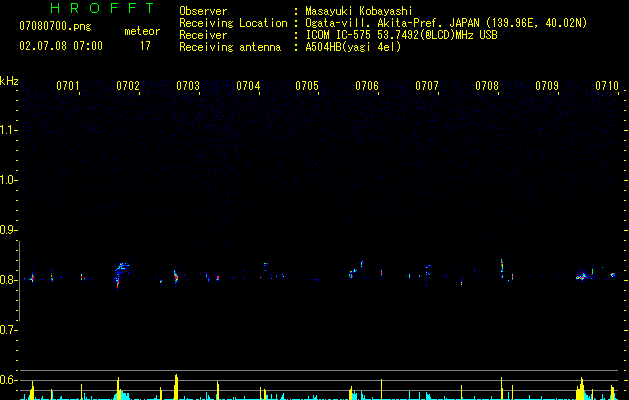Click the HROFFT title text
The height and width of the screenshot is (400, 629).
point(103,8)
